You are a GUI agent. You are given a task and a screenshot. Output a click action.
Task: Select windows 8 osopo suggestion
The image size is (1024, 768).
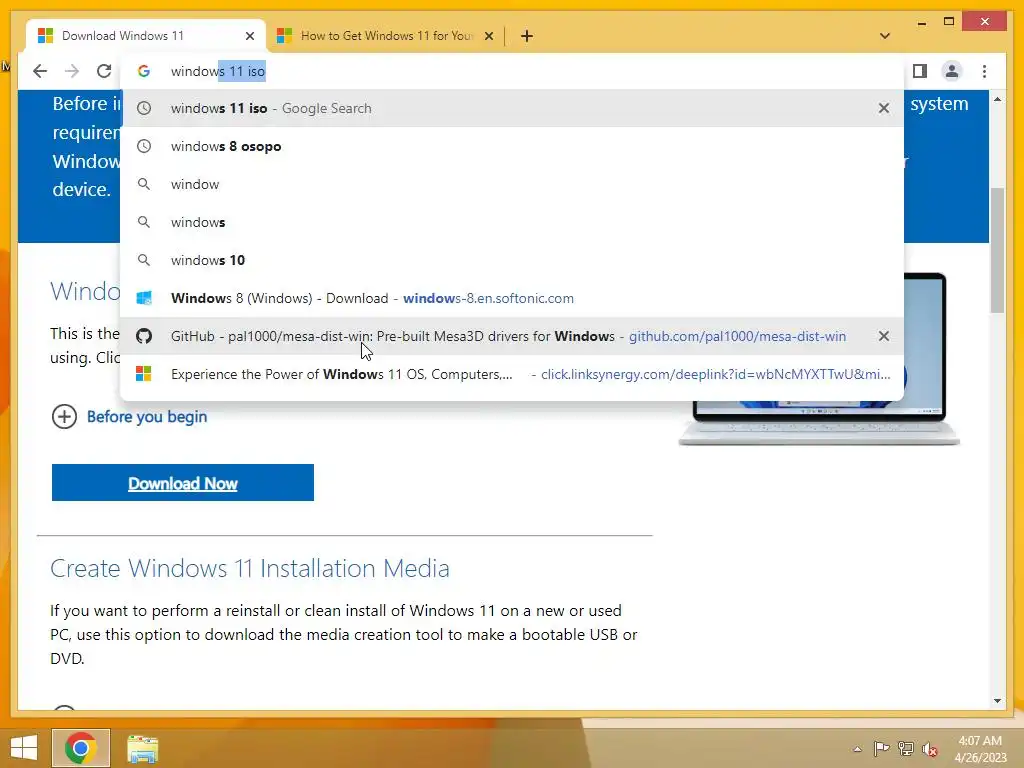512,146
